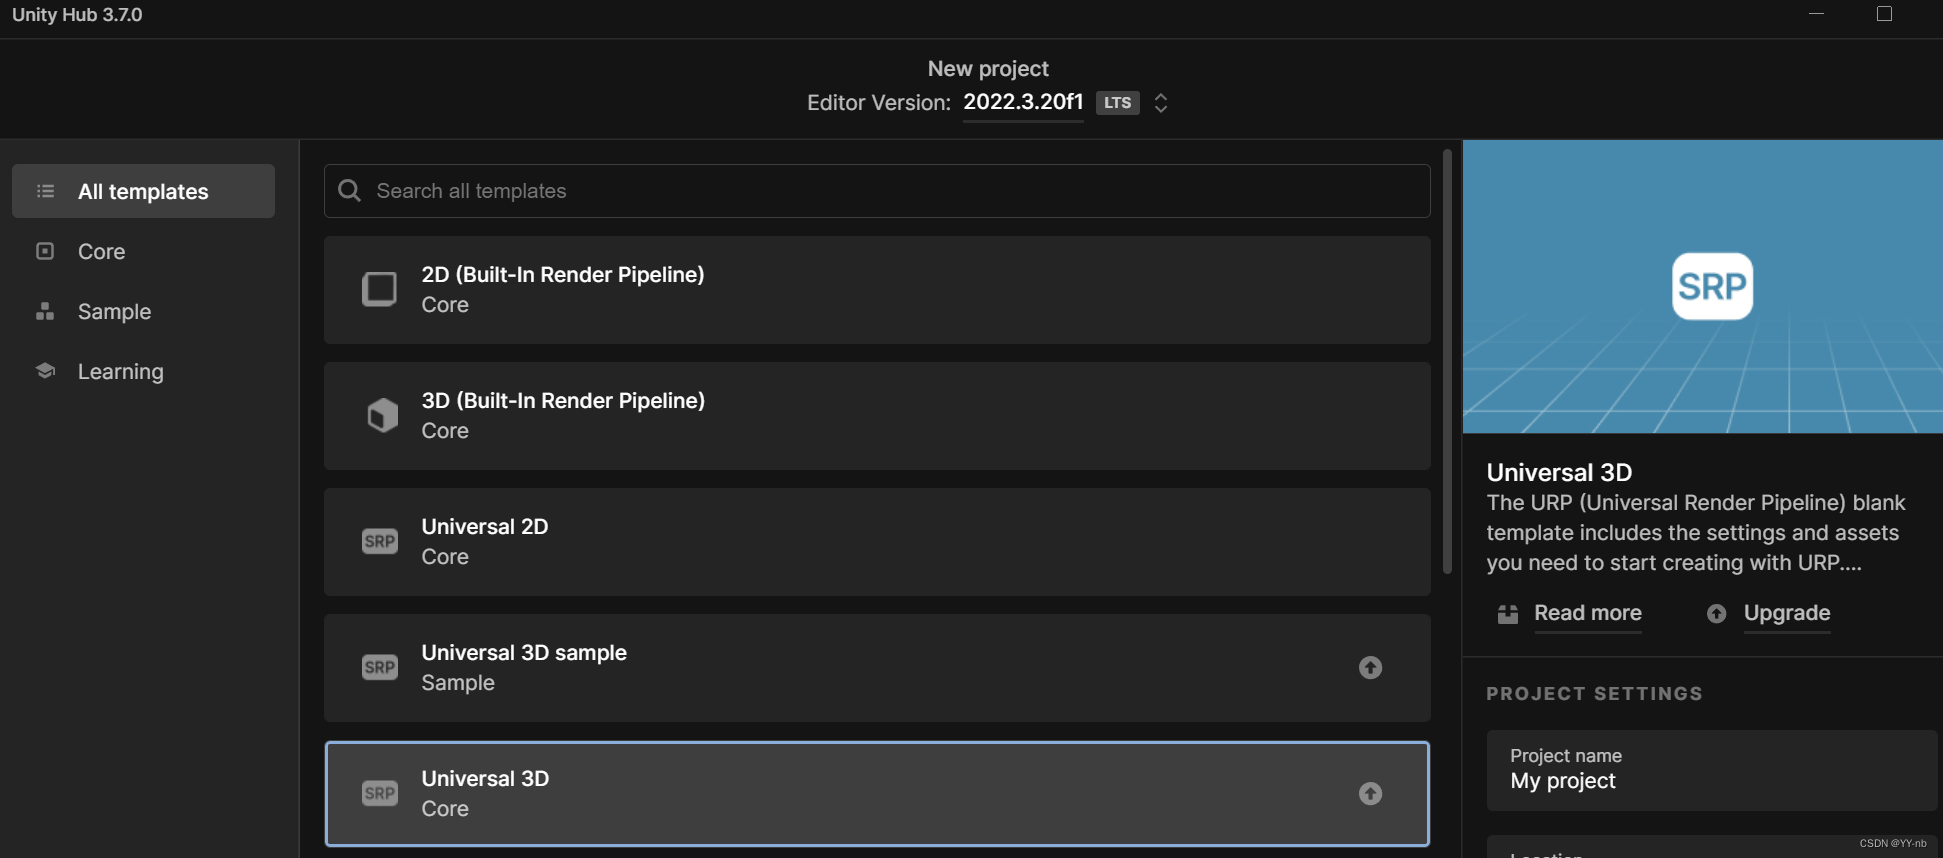1943x858 pixels.
Task: Click the template list vertical scrollbar
Action: [x=1447, y=362]
